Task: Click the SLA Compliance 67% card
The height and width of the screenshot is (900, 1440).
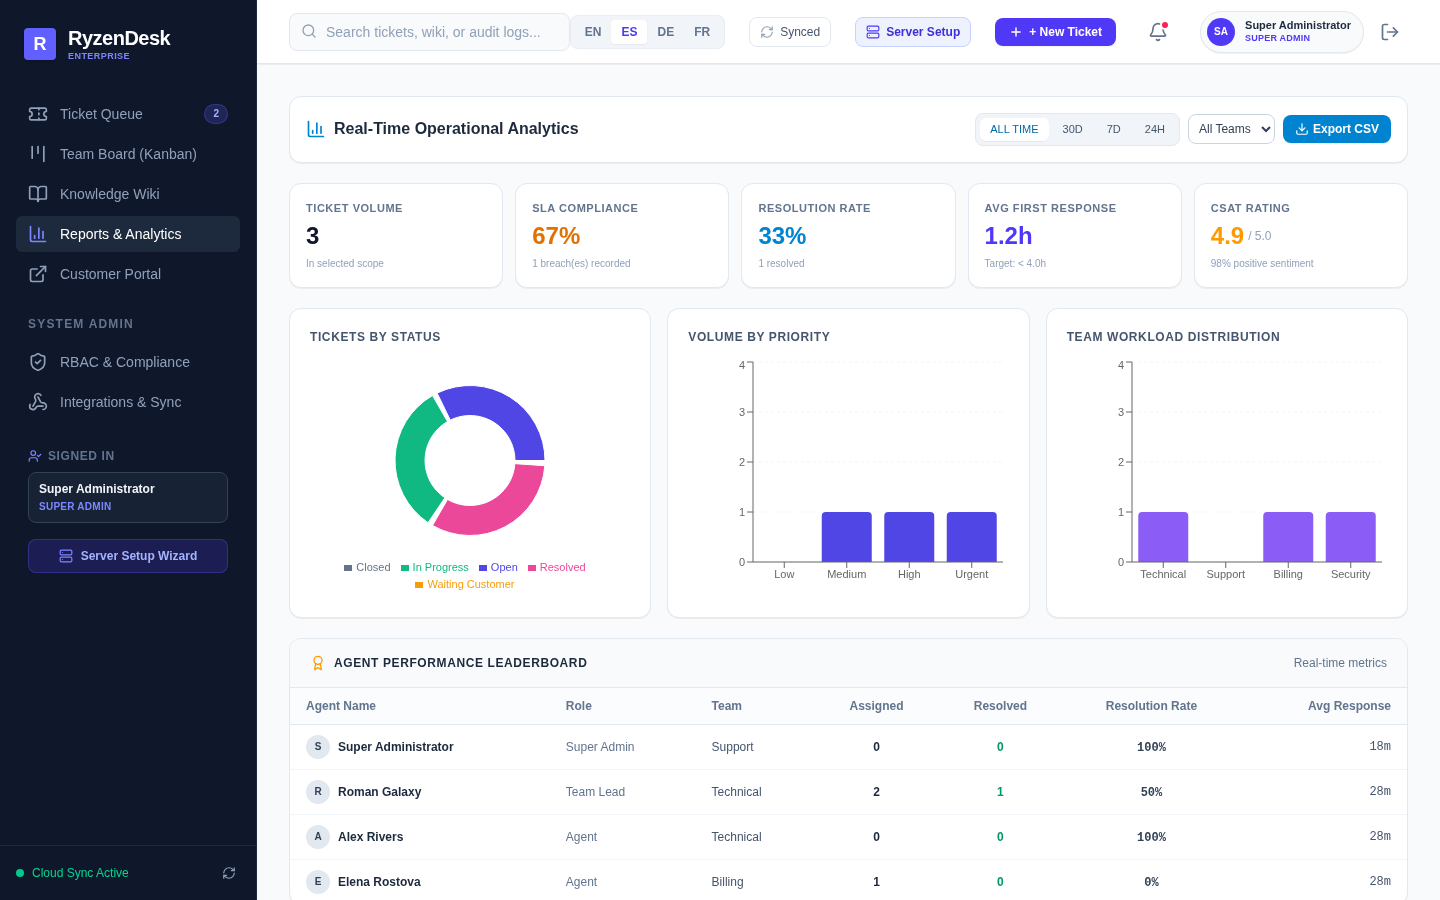Action: (622, 235)
